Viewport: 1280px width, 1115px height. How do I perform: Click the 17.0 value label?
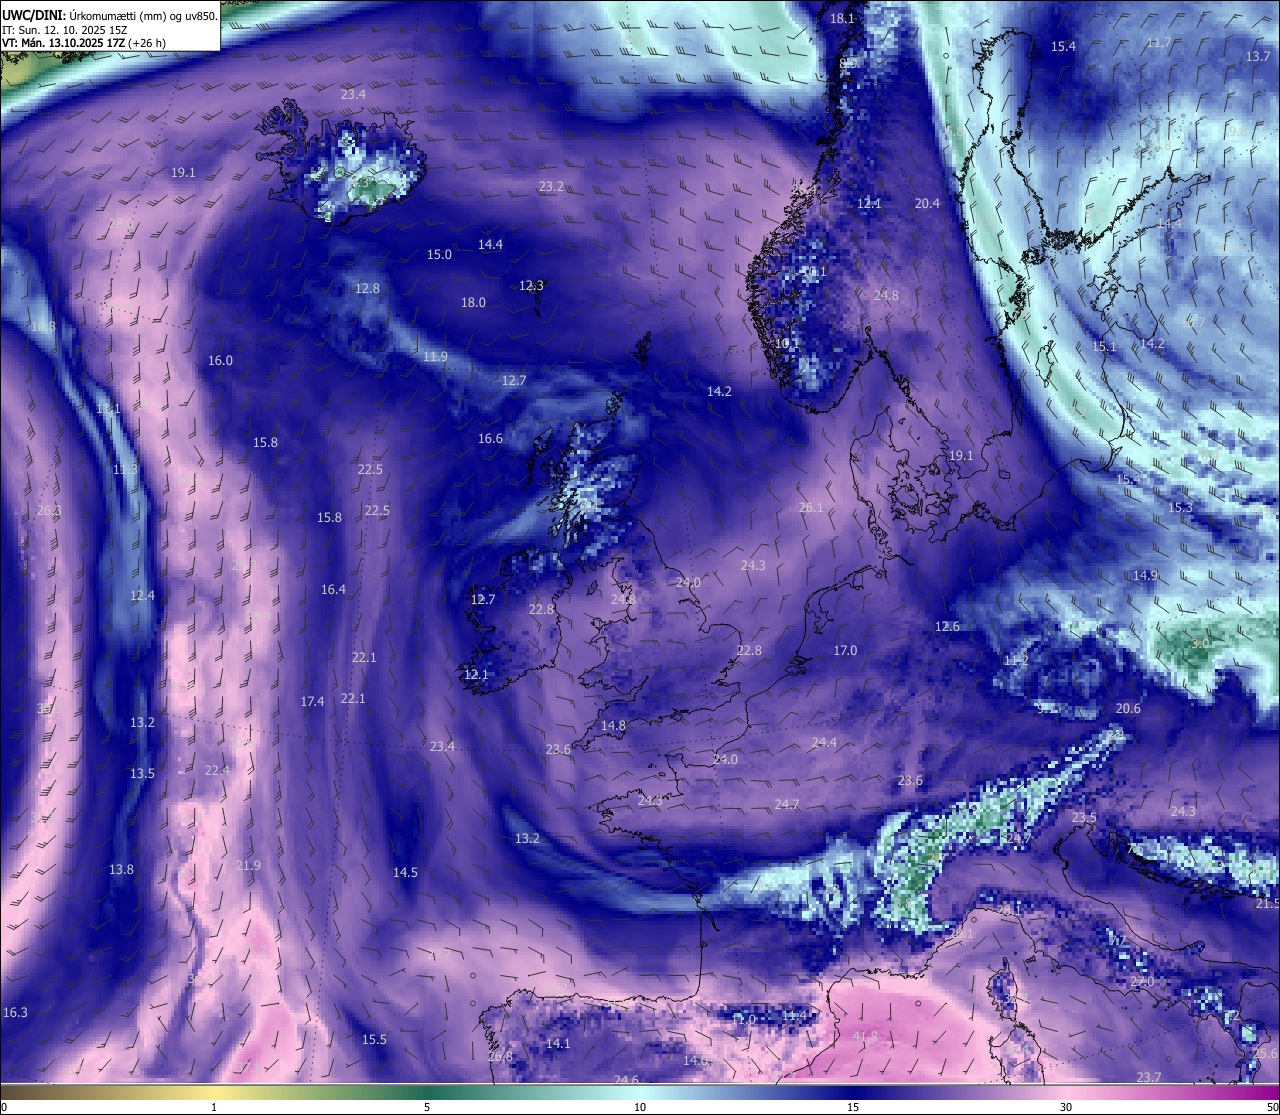point(845,651)
